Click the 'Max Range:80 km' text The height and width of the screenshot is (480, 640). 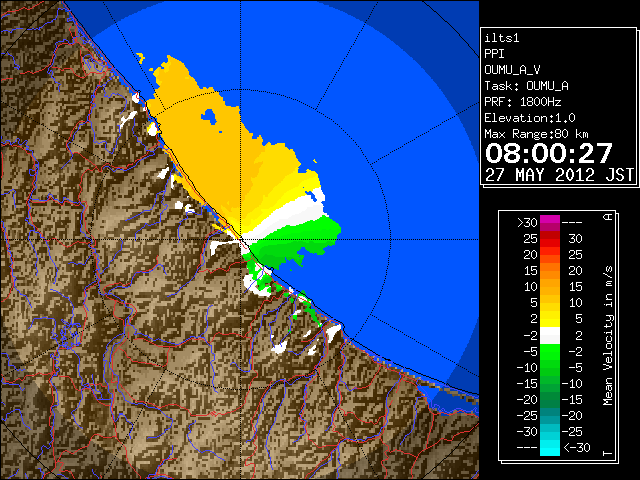536,134
